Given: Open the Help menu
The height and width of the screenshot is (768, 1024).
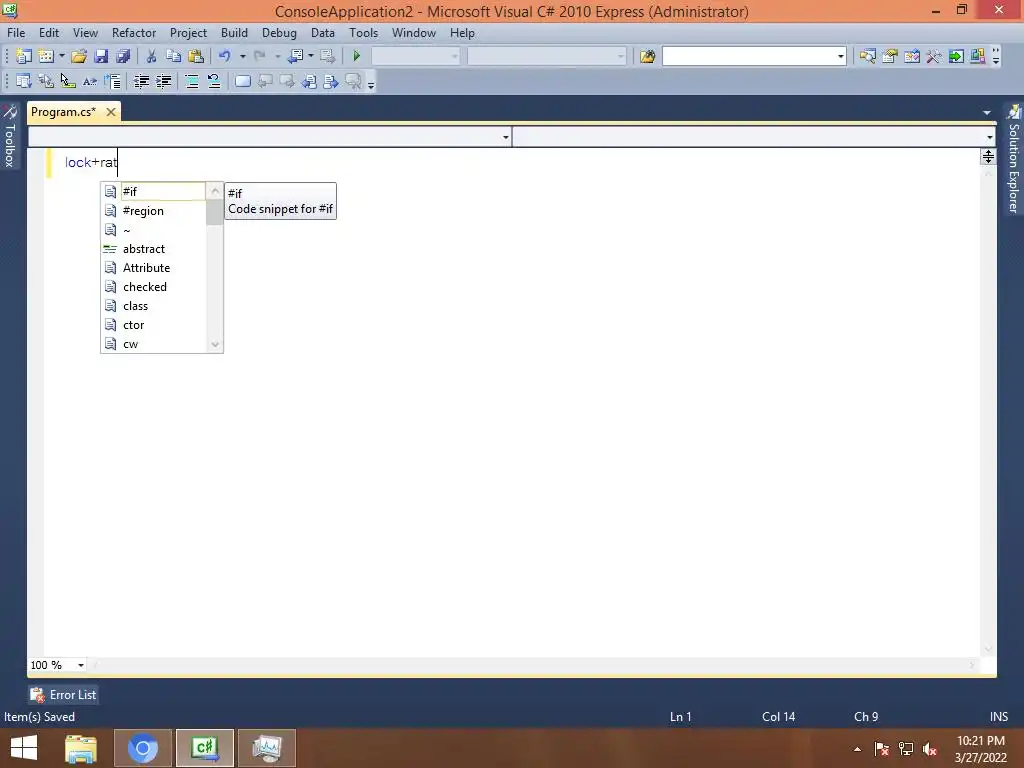Looking at the screenshot, I should 462,33.
